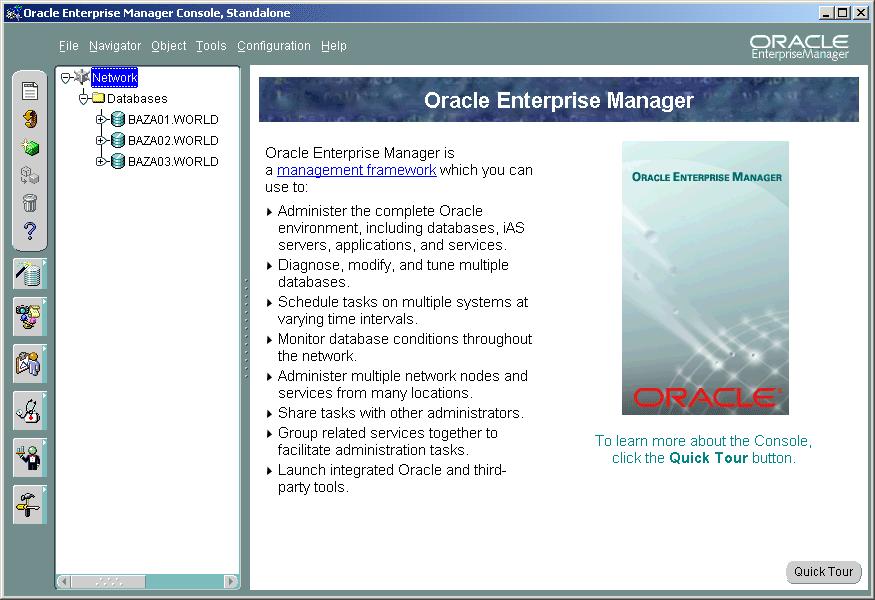Open the Configuration menu
Screen dimensions: 875x600
pyautogui.click(x=273, y=46)
